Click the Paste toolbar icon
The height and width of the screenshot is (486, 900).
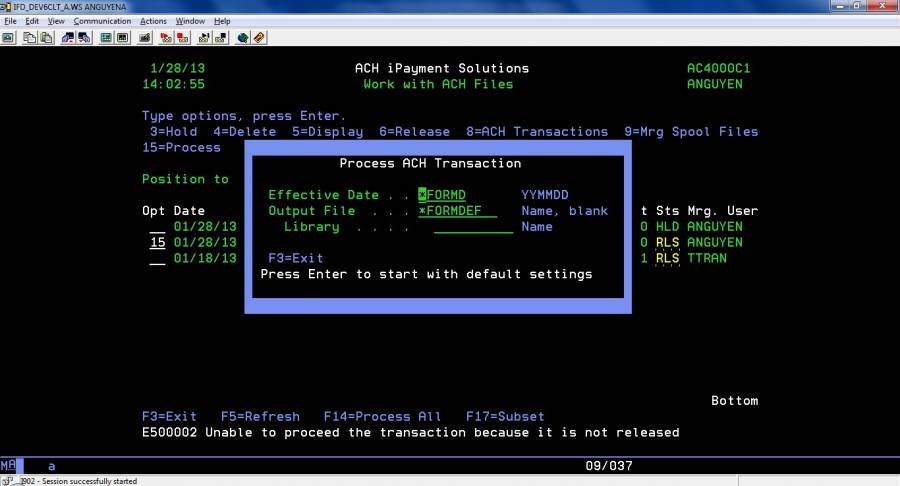[x=46, y=38]
